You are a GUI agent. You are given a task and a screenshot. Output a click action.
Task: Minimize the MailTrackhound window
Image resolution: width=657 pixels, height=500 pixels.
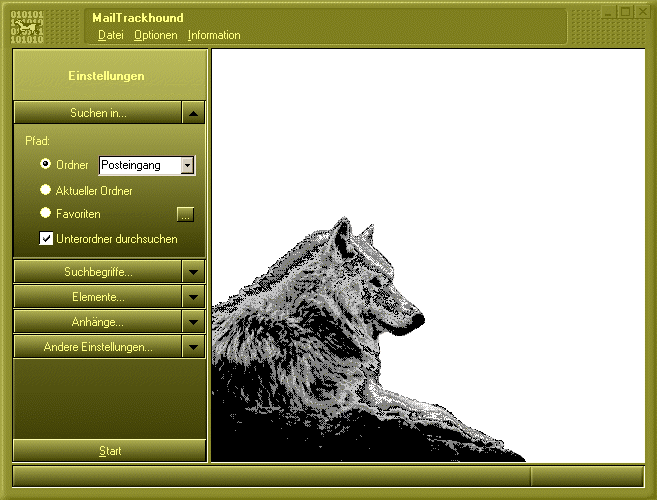tap(607, 12)
